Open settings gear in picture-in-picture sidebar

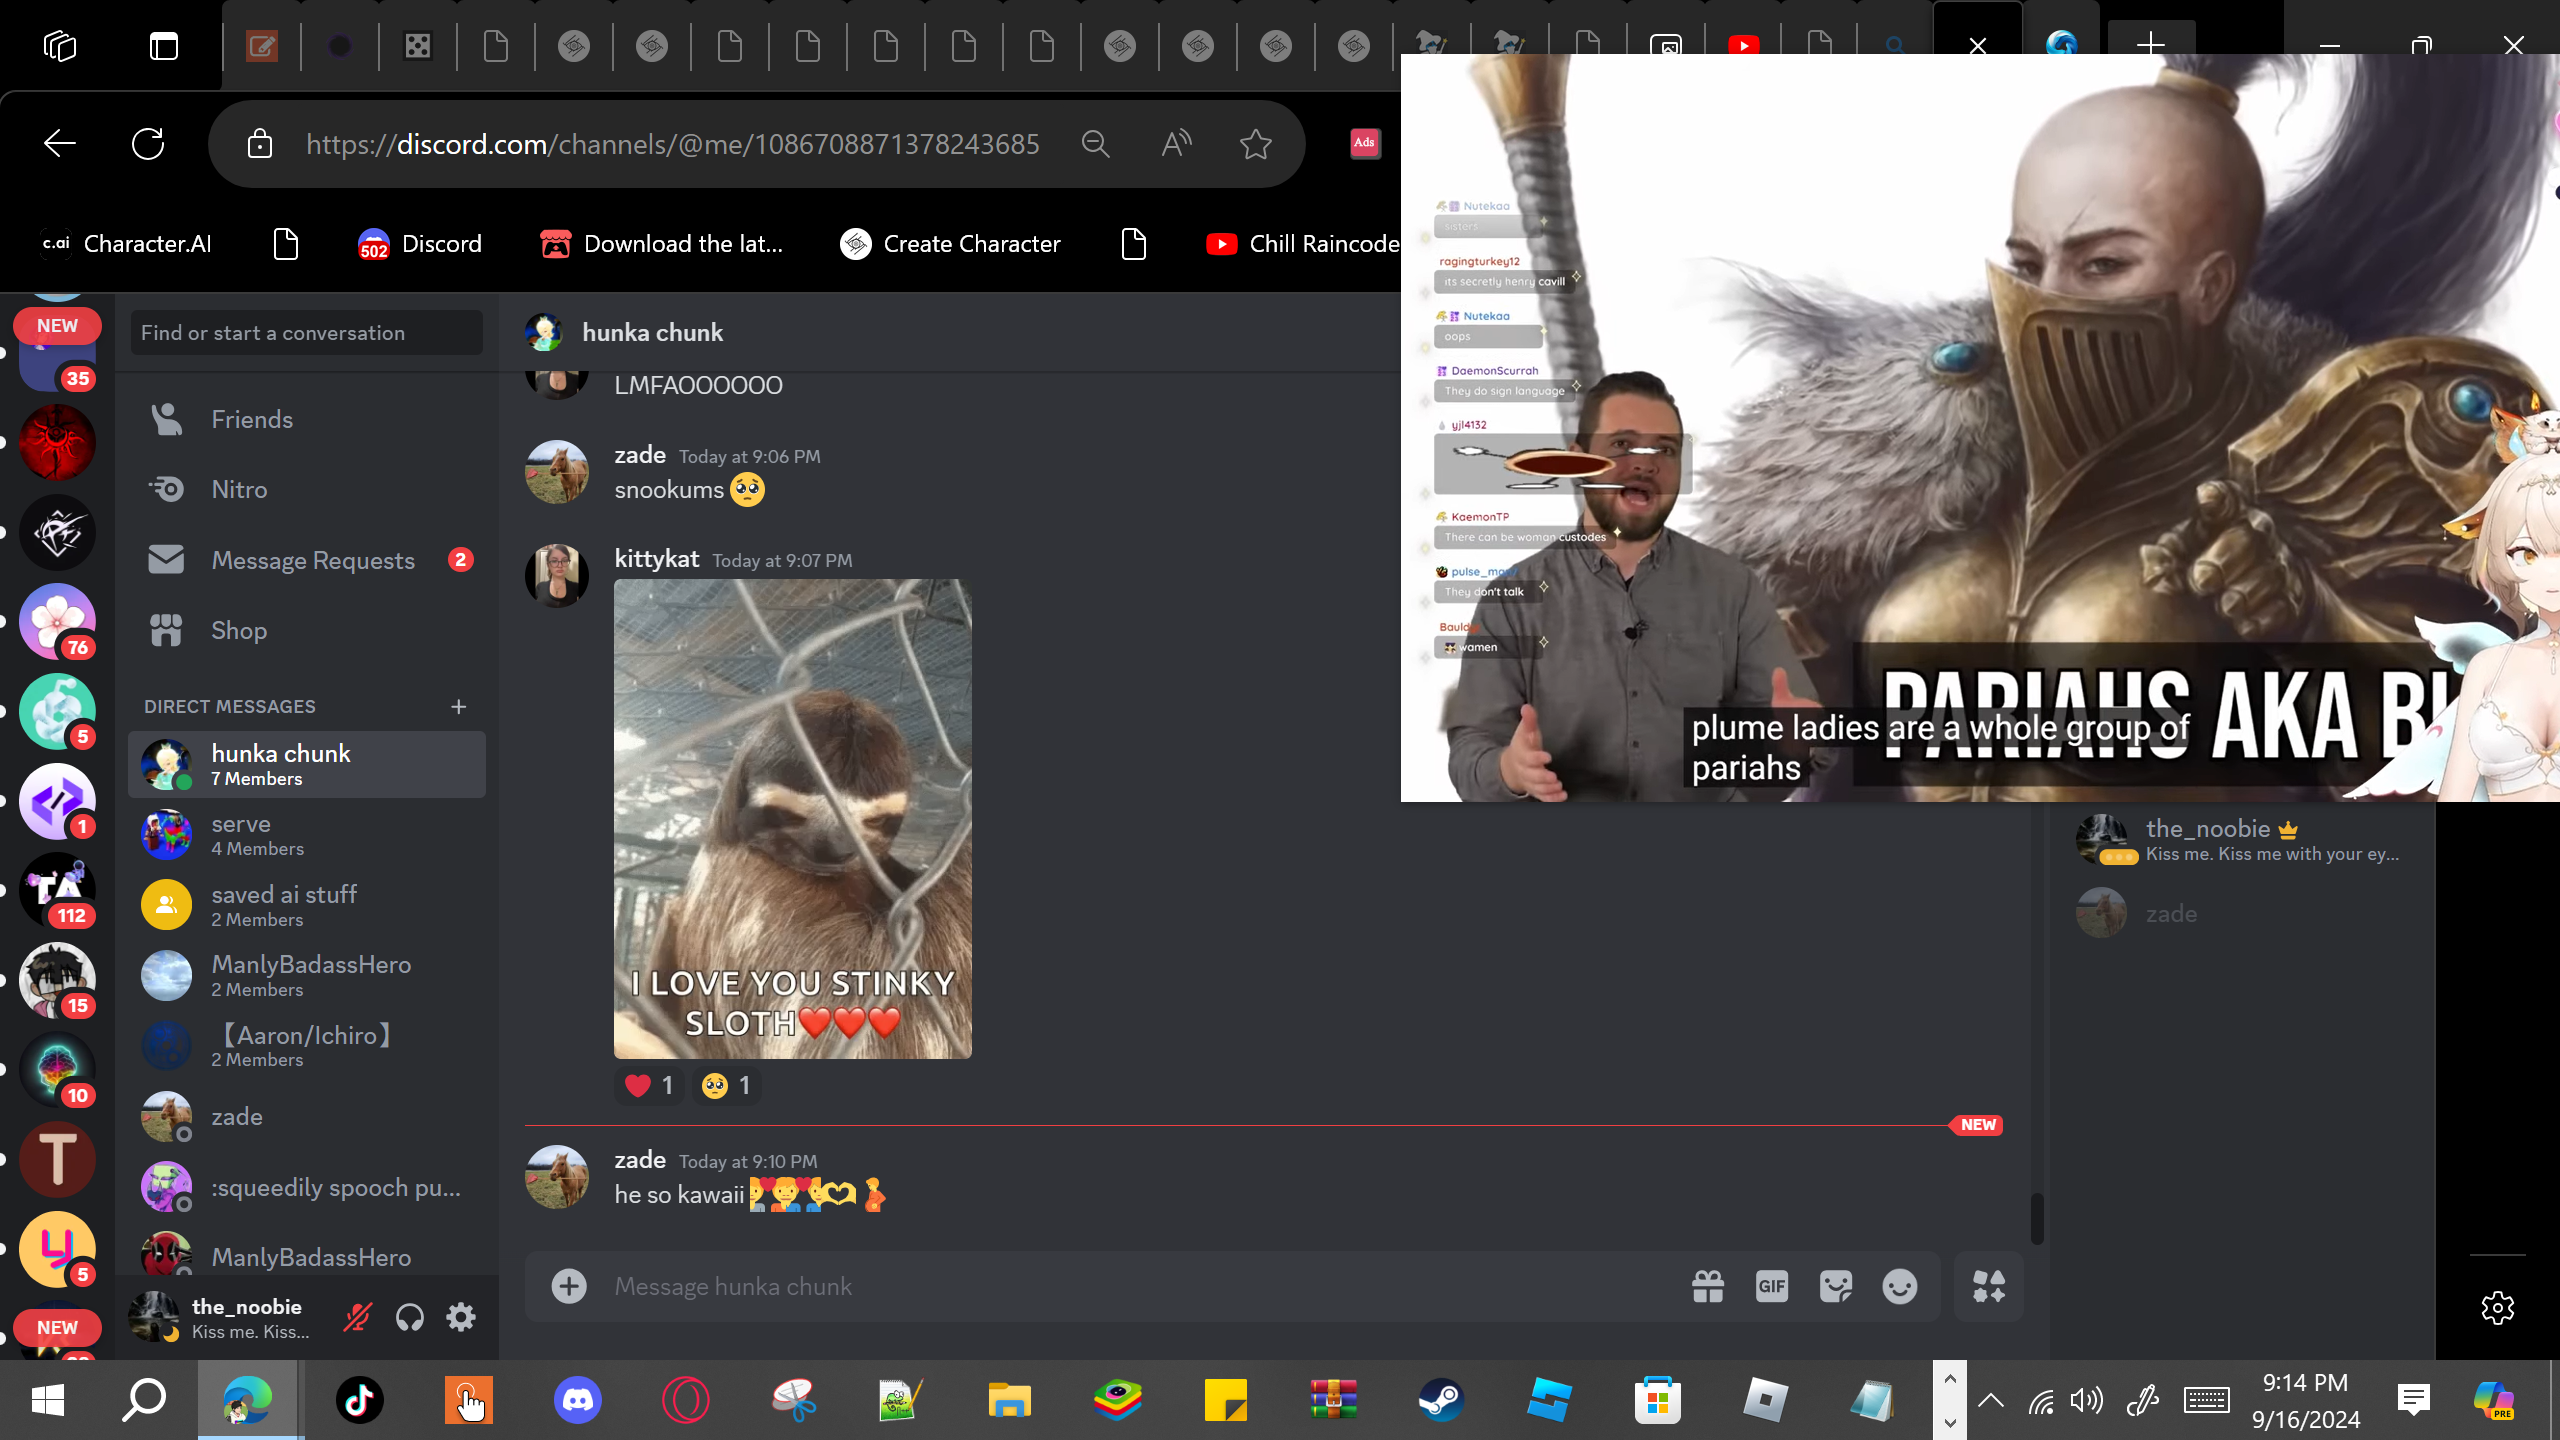click(x=2498, y=1307)
